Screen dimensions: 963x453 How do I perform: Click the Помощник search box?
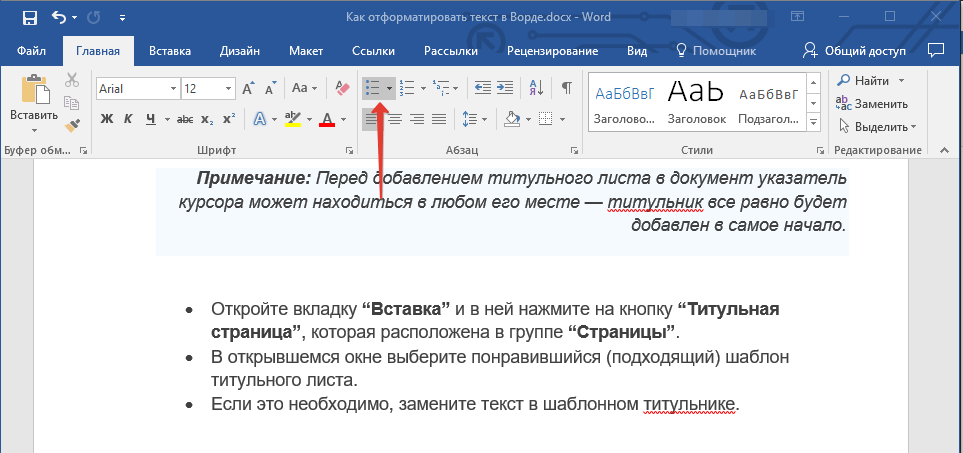pos(716,51)
